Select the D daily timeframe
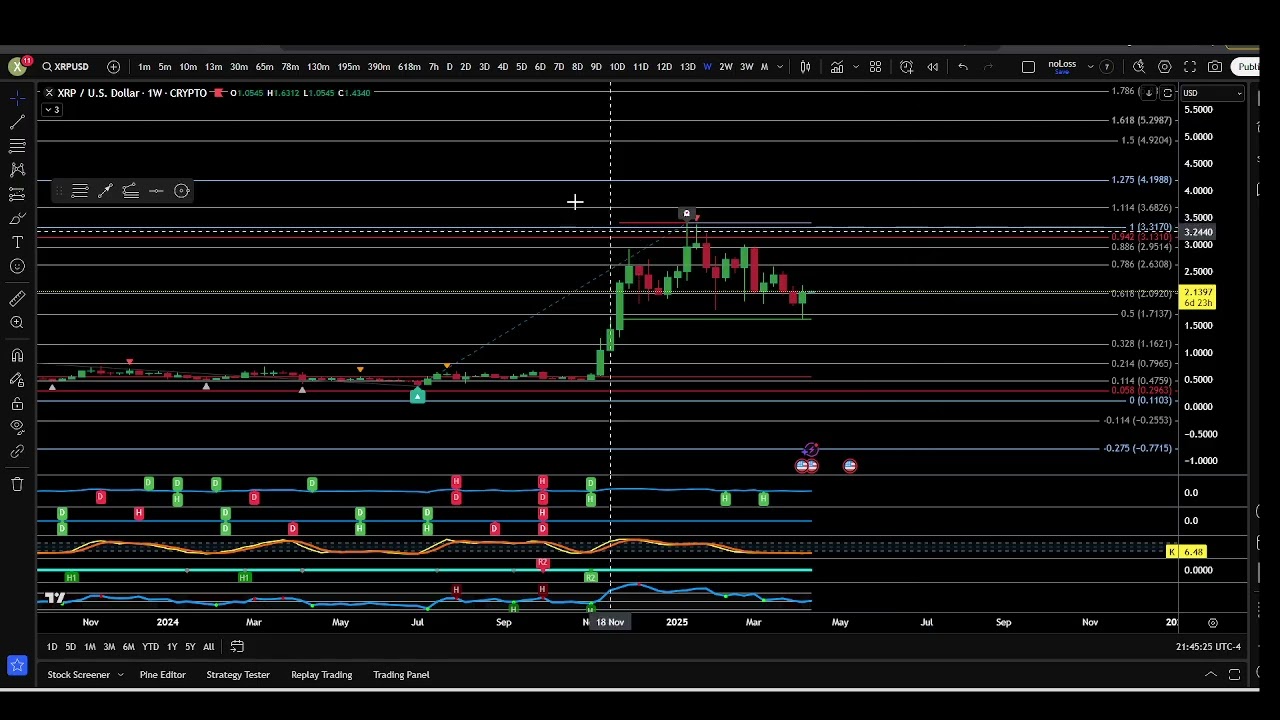Screen dimensions: 1280x720 pyautogui.click(x=449, y=67)
